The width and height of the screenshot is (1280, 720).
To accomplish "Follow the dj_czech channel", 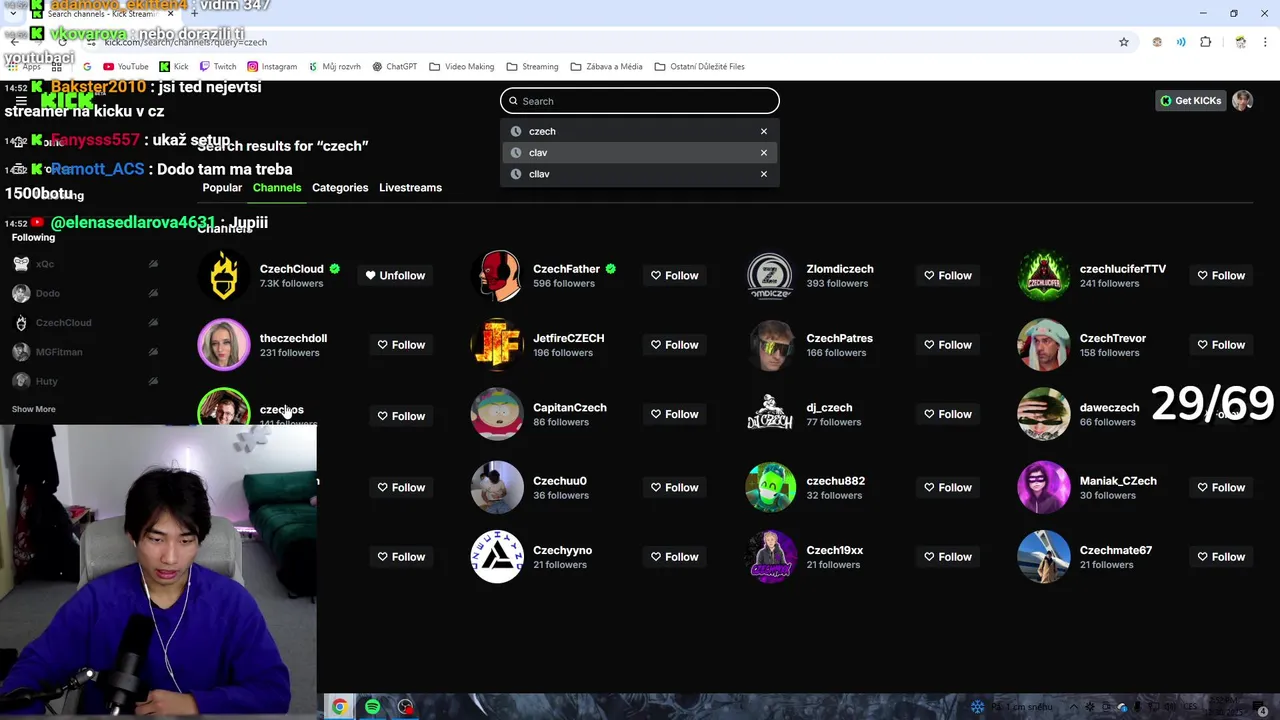I will pos(947,414).
